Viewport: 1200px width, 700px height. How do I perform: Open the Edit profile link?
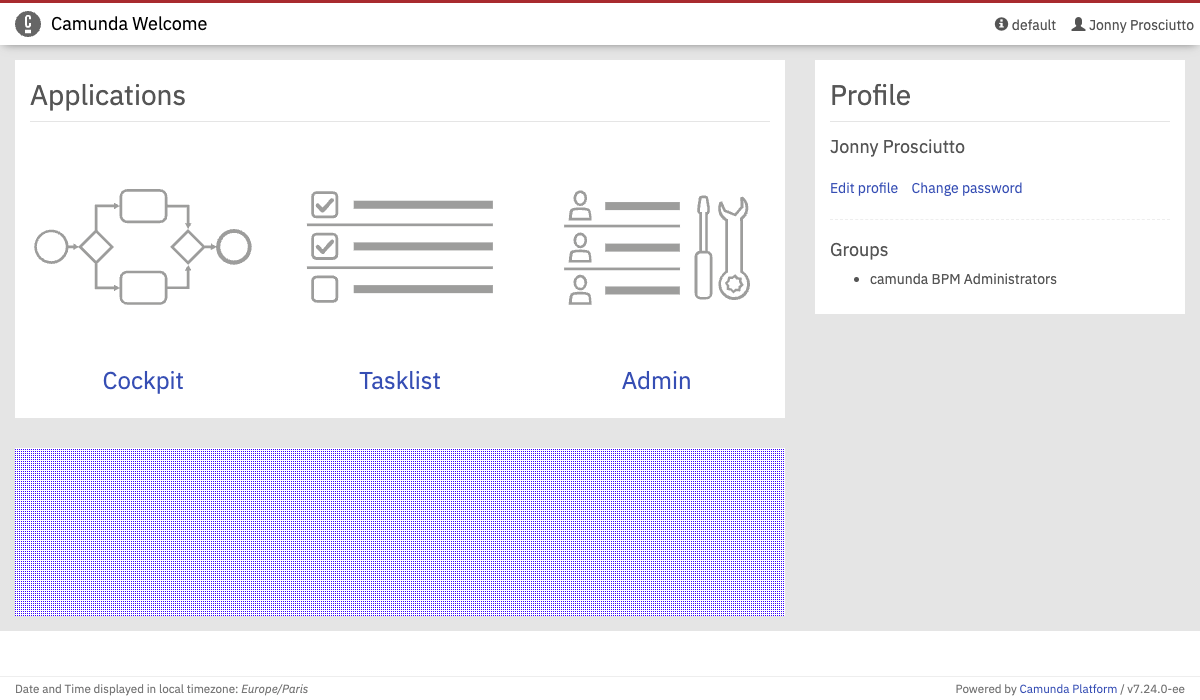point(864,188)
